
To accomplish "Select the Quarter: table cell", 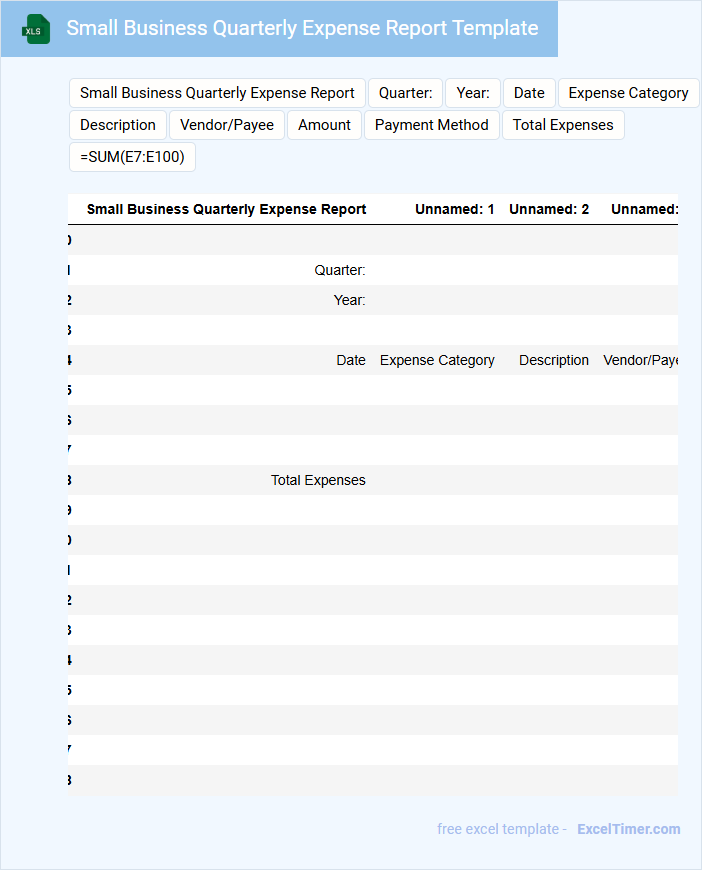I will (340, 270).
